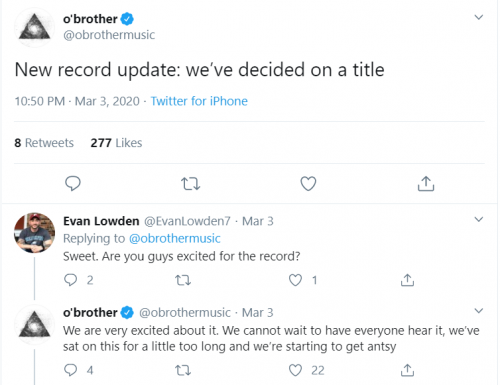Retweet the new record update tweet
Viewport: 500px width, 385px height.
(190, 184)
